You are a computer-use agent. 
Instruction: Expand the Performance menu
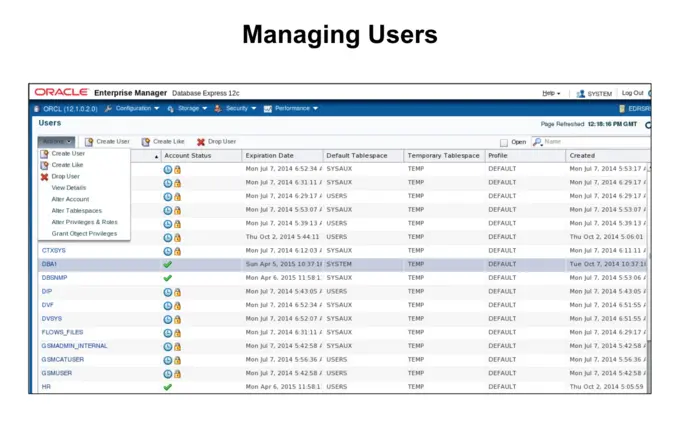tap(296, 108)
